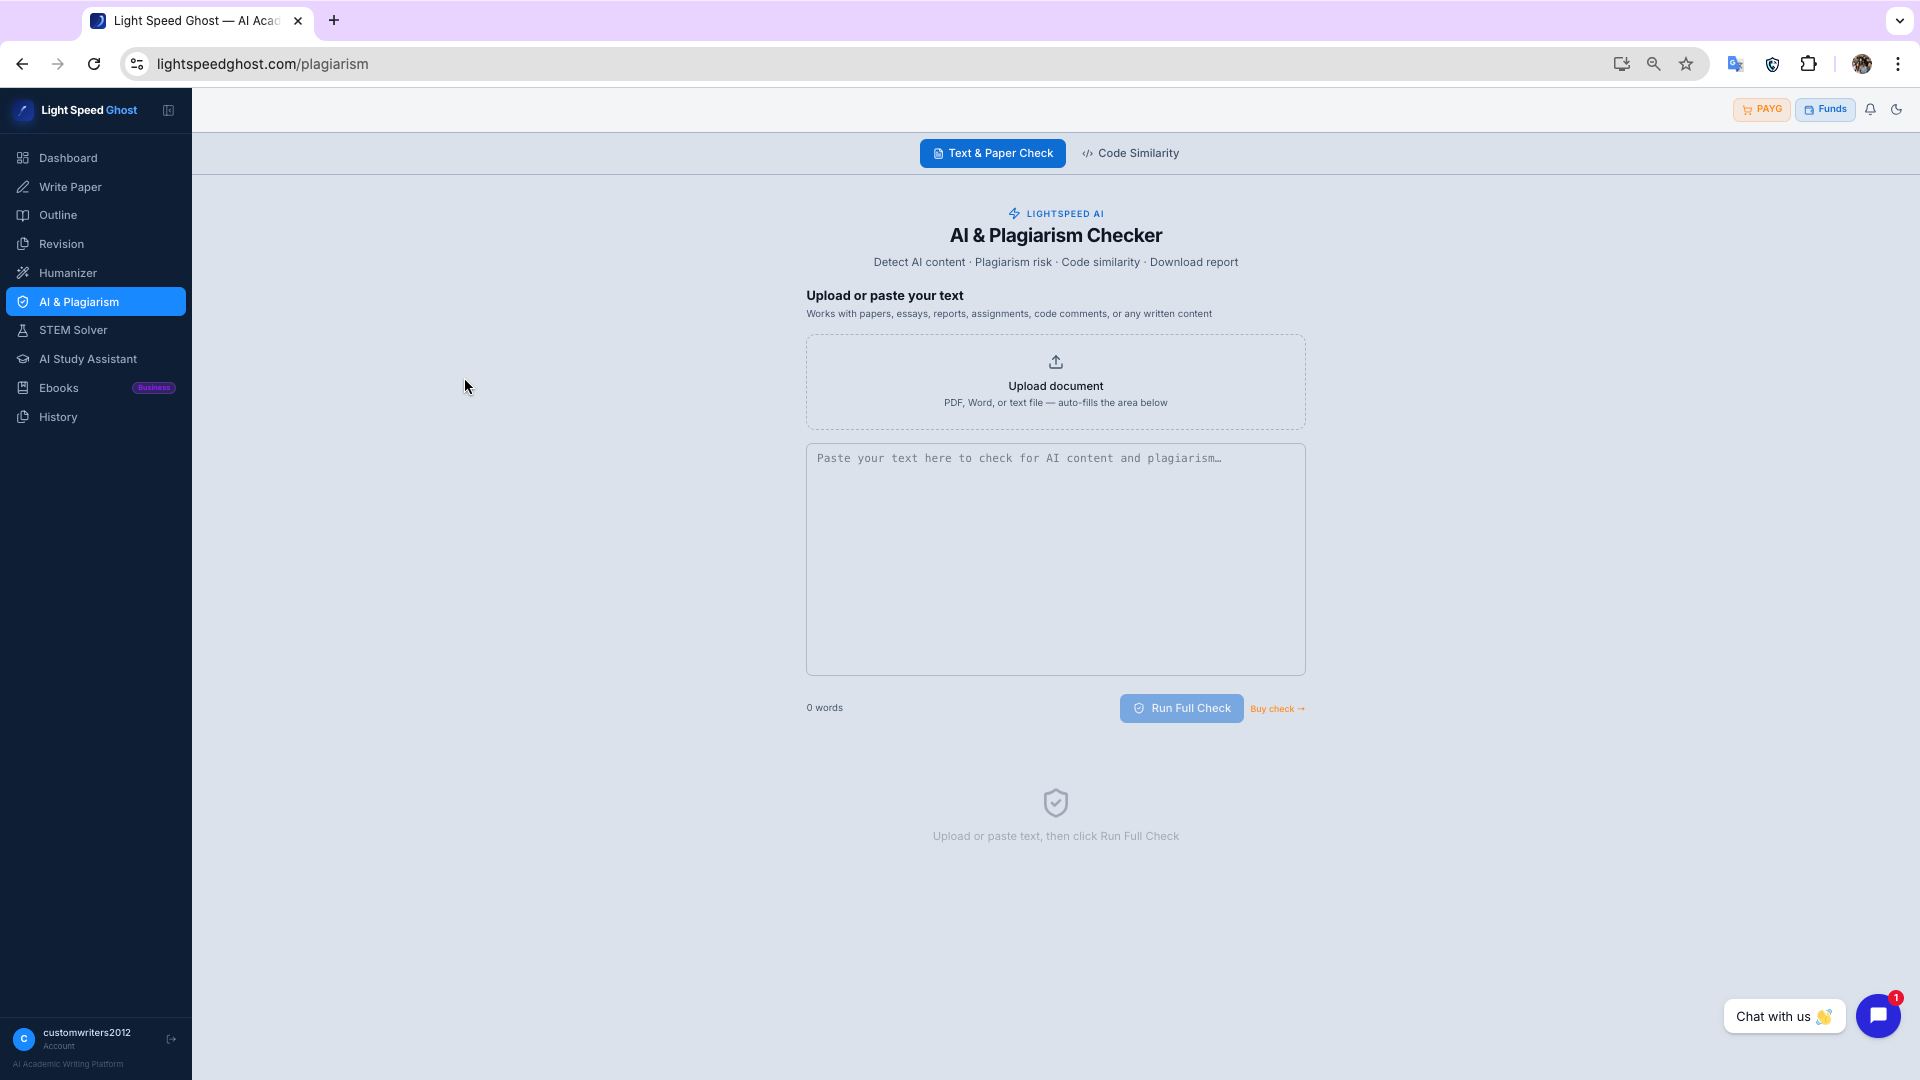Click the browser forward arrow

click(x=58, y=64)
